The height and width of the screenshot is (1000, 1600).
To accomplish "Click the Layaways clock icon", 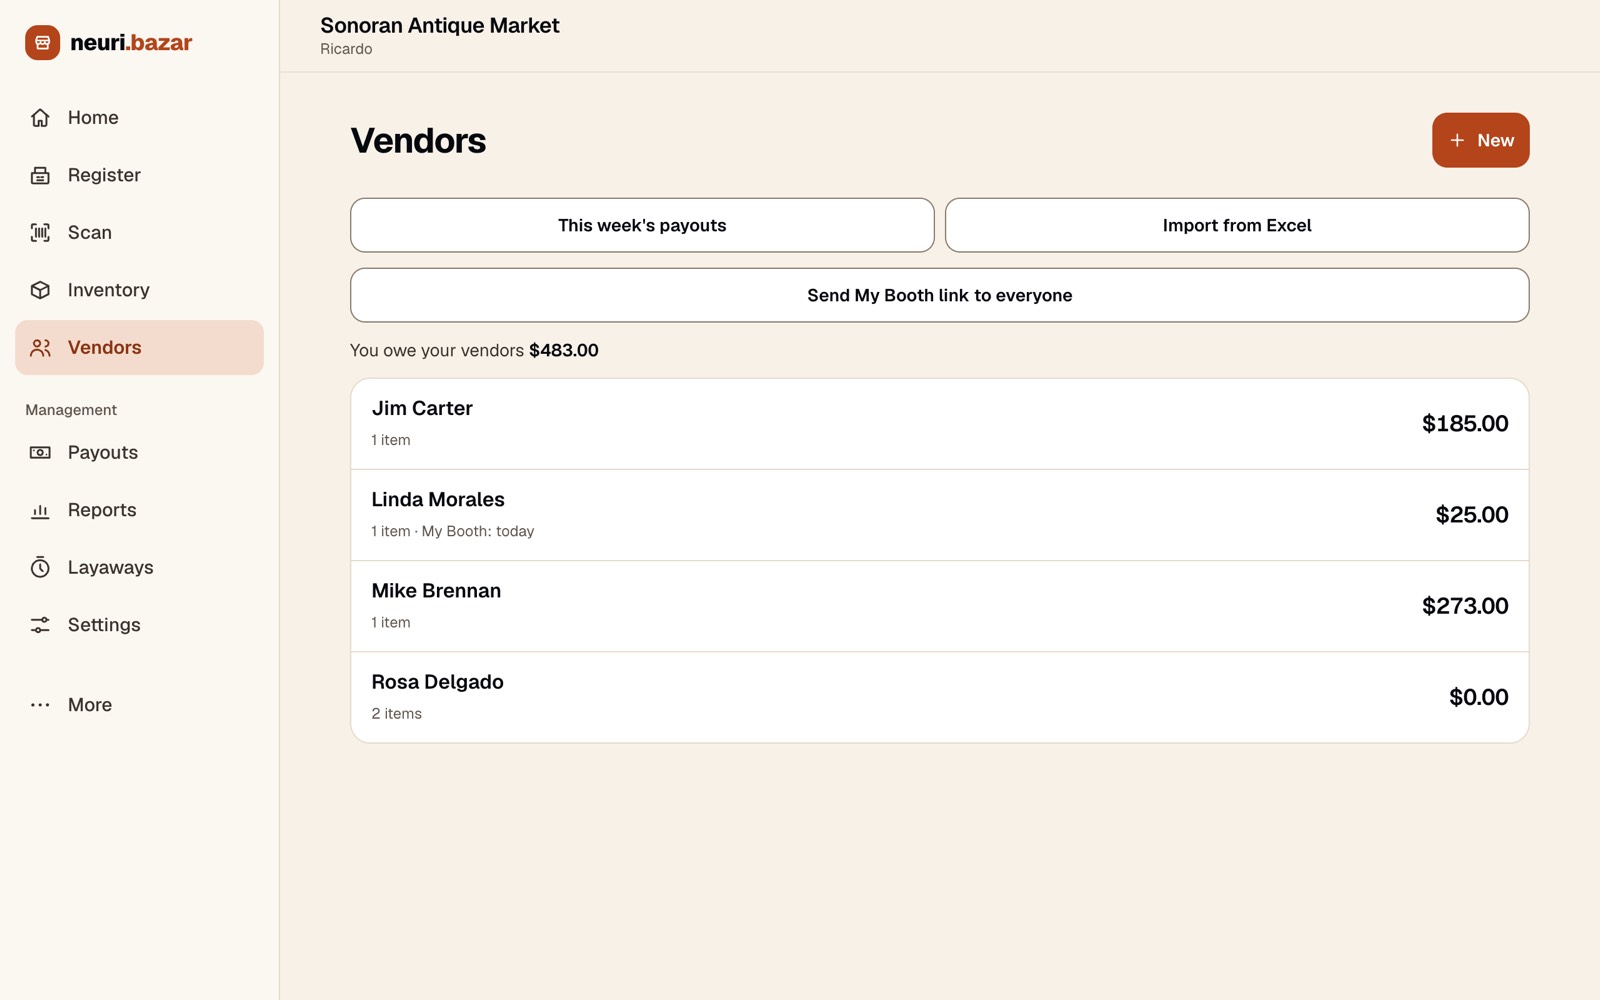I will click(x=40, y=568).
